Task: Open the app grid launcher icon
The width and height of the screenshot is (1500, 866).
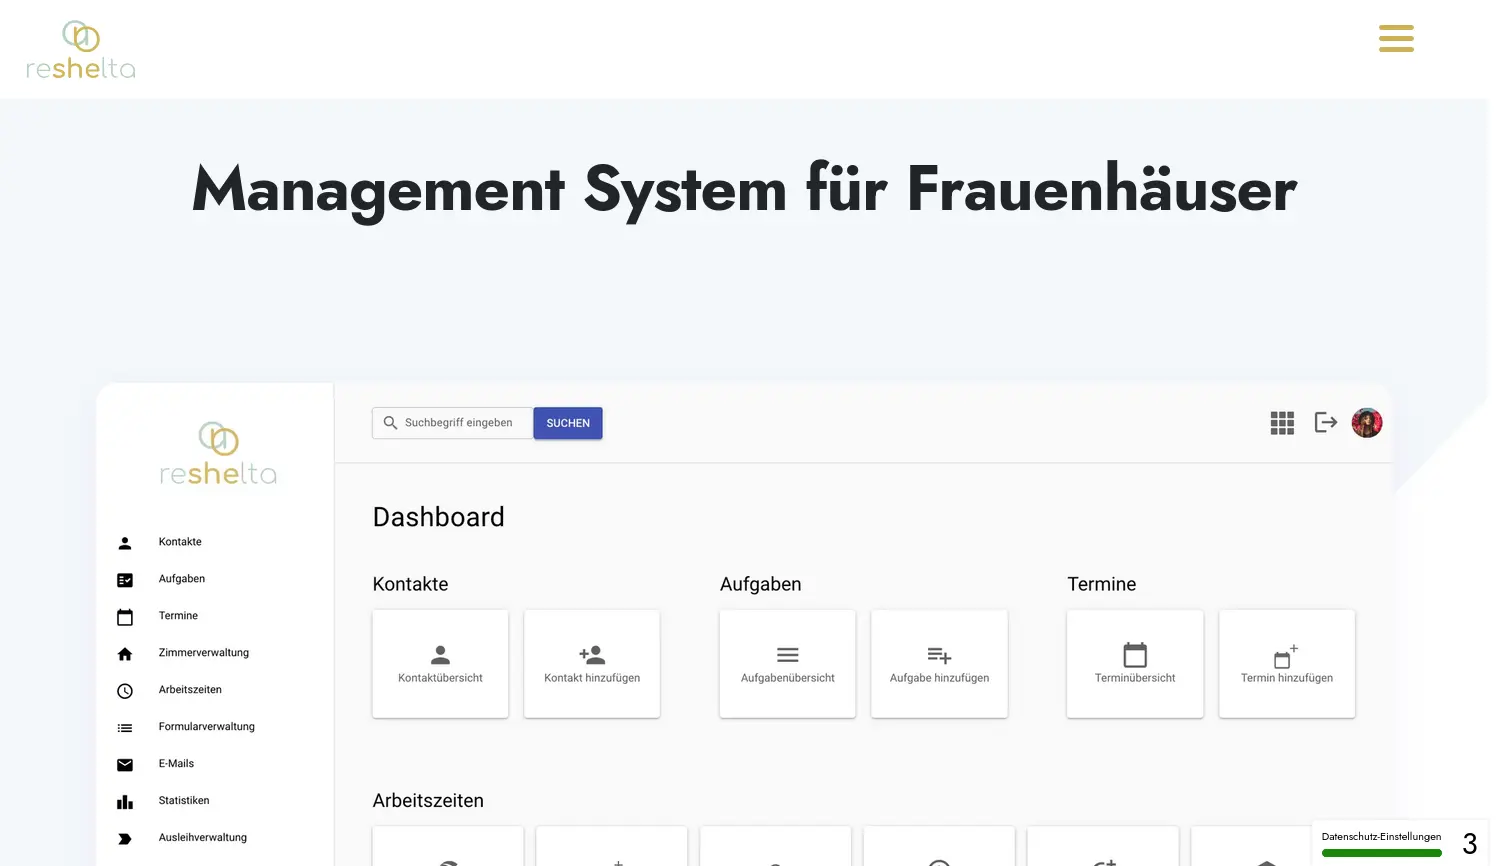Action: click(x=1281, y=422)
